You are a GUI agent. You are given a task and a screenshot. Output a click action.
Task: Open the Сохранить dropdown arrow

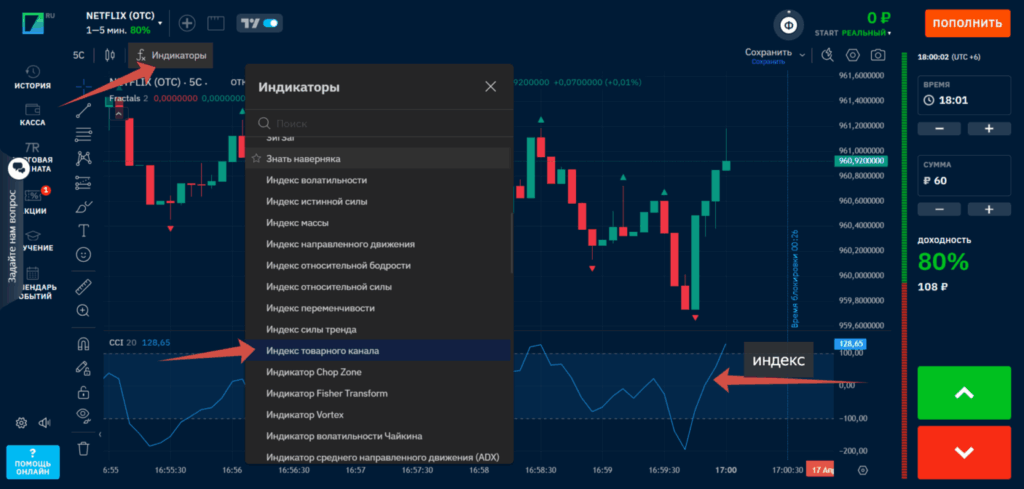point(801,53)
